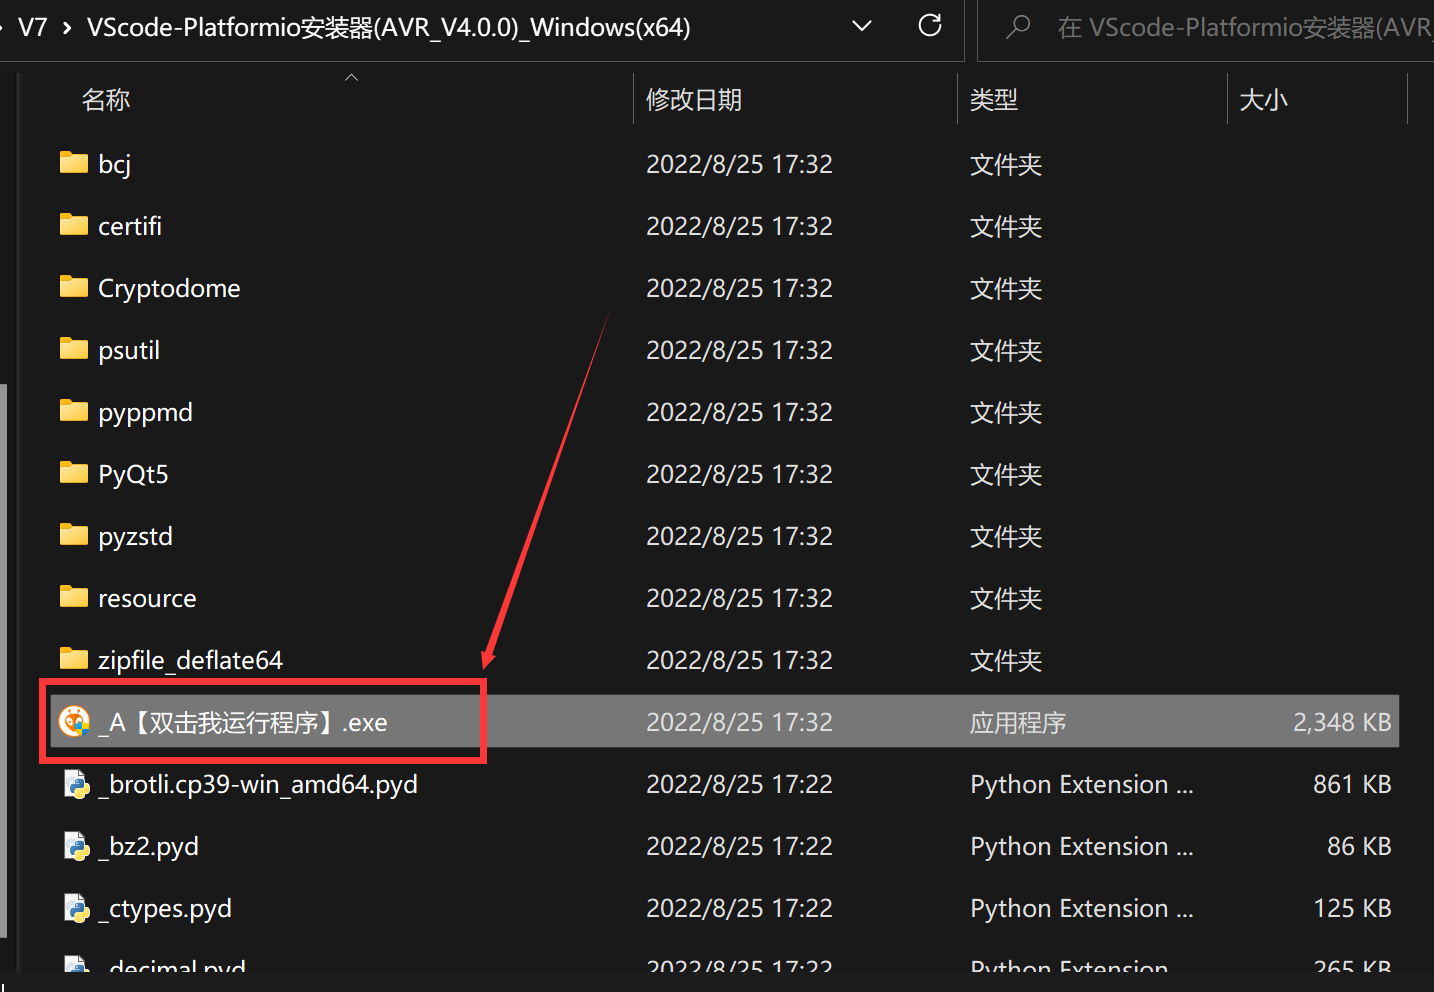Open the Cryptodome folder
The image size is (1434, 992).
168,288
